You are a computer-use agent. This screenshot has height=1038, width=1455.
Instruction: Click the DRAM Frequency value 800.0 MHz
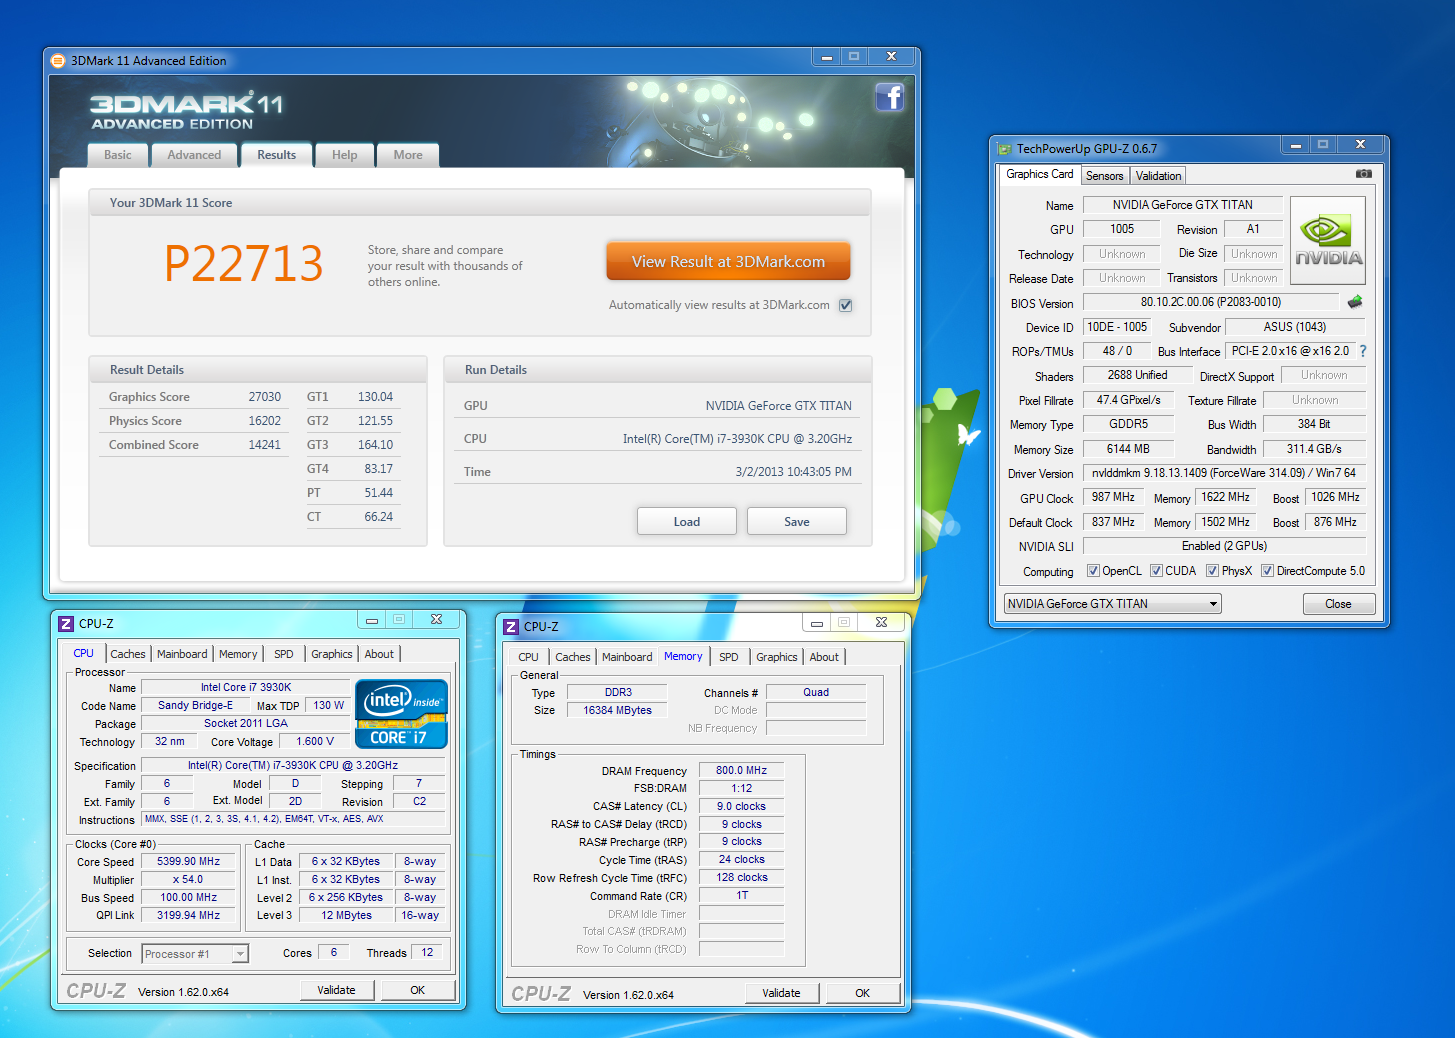pyautogui.click(x=742, y=771)
